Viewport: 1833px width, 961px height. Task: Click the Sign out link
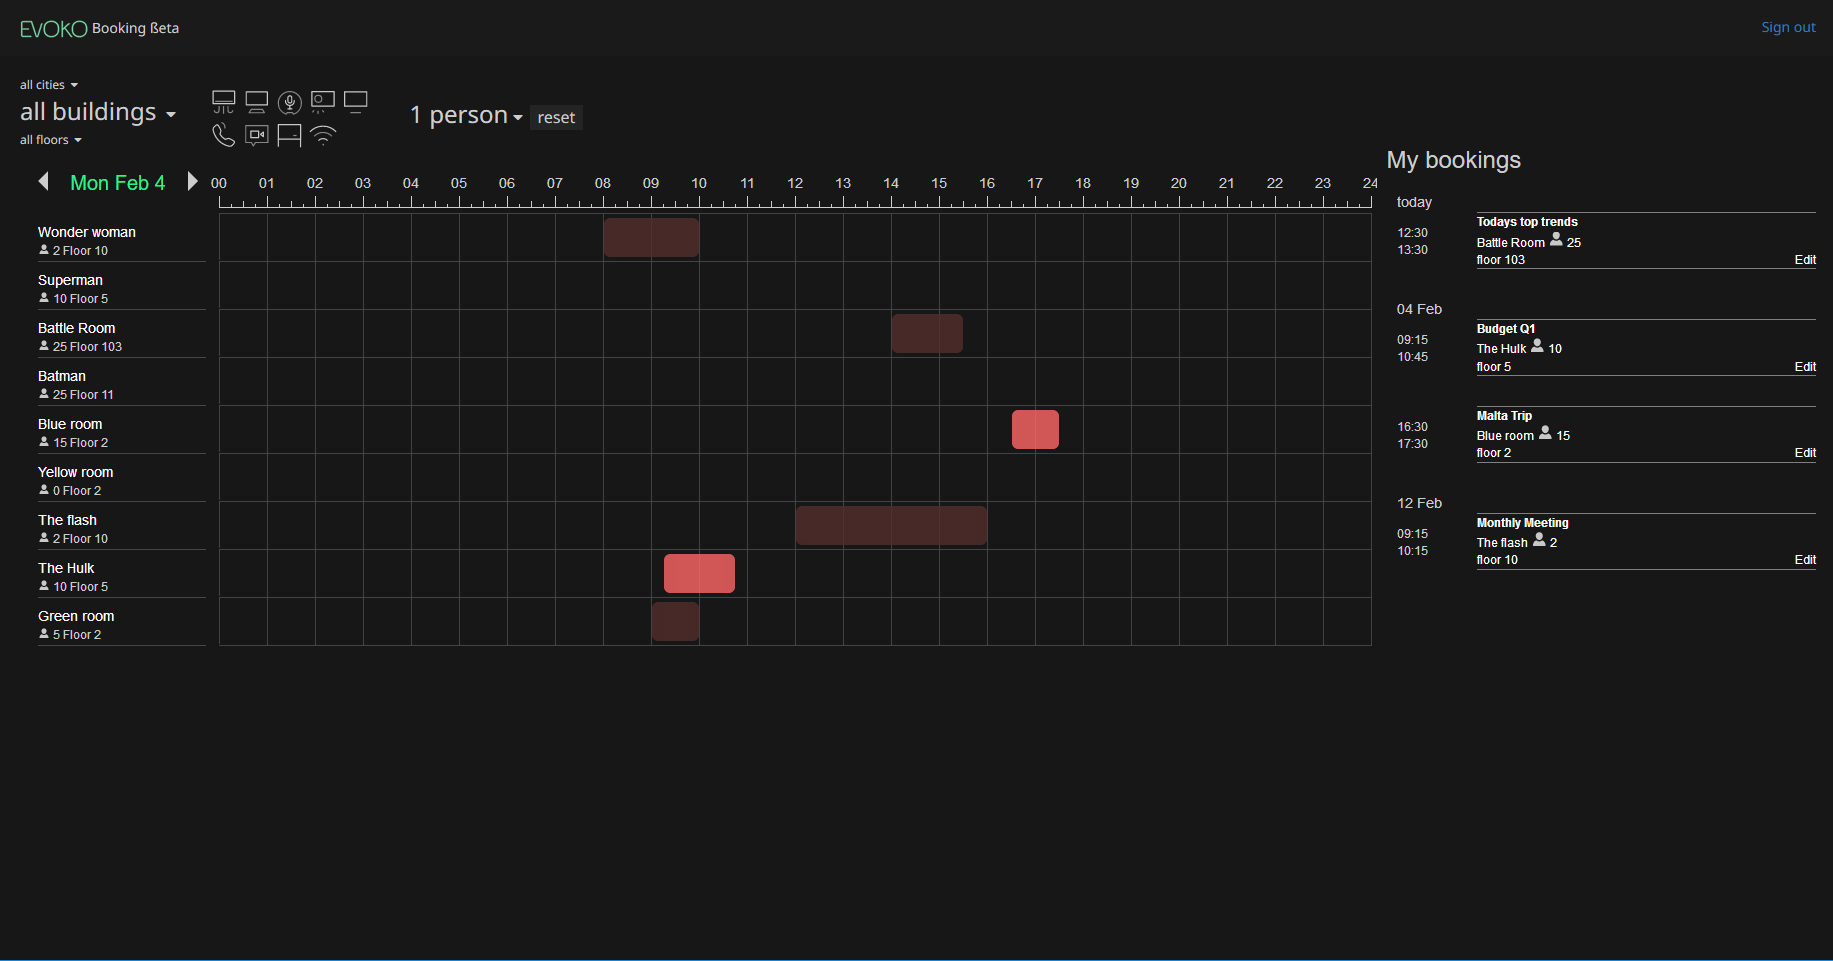pyautogui.click(x=1788, y=28)
